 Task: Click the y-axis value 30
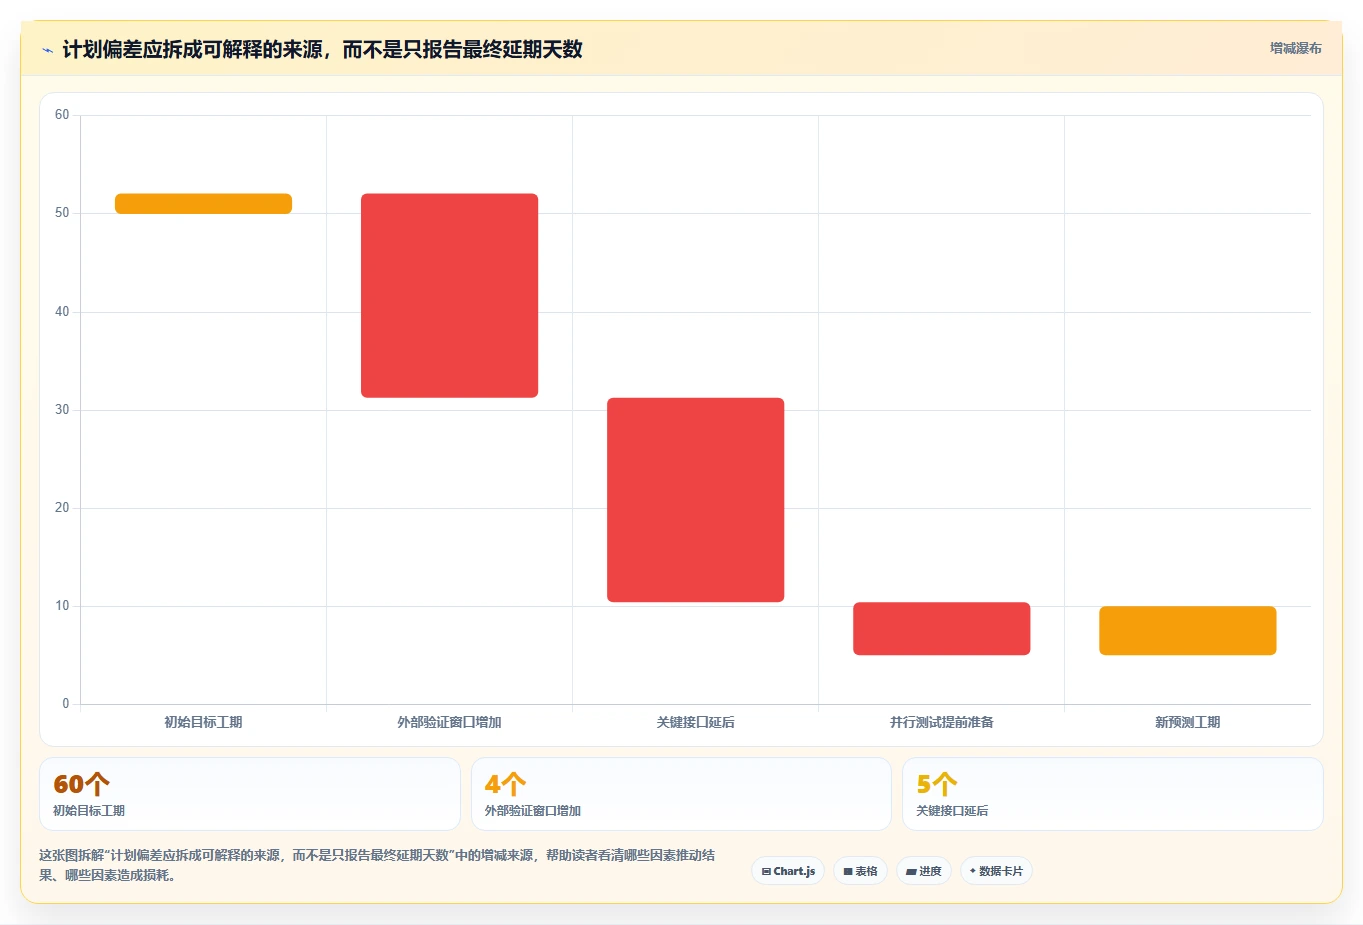62,410
